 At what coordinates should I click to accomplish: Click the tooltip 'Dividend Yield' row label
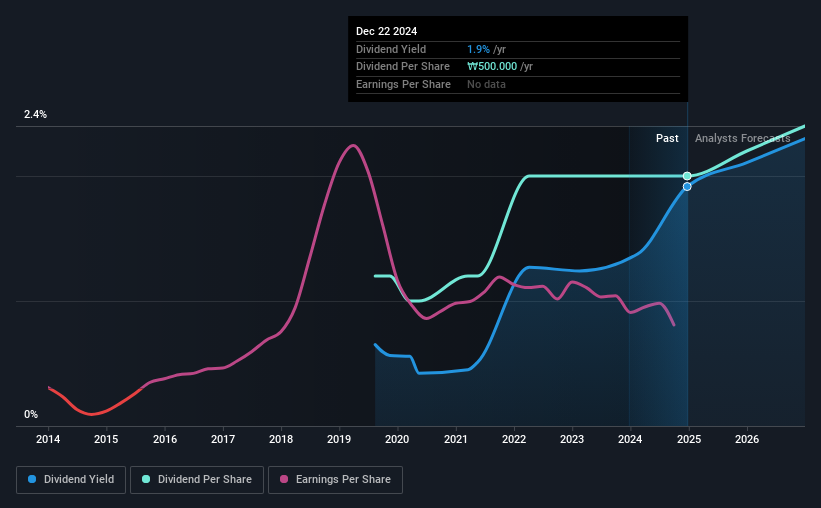tap(391, 49)
